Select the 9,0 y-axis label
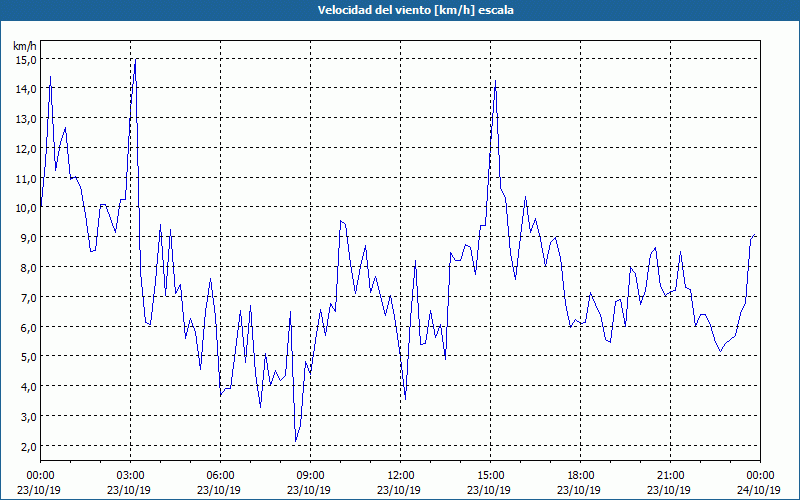800x500 pixels. 28,238
